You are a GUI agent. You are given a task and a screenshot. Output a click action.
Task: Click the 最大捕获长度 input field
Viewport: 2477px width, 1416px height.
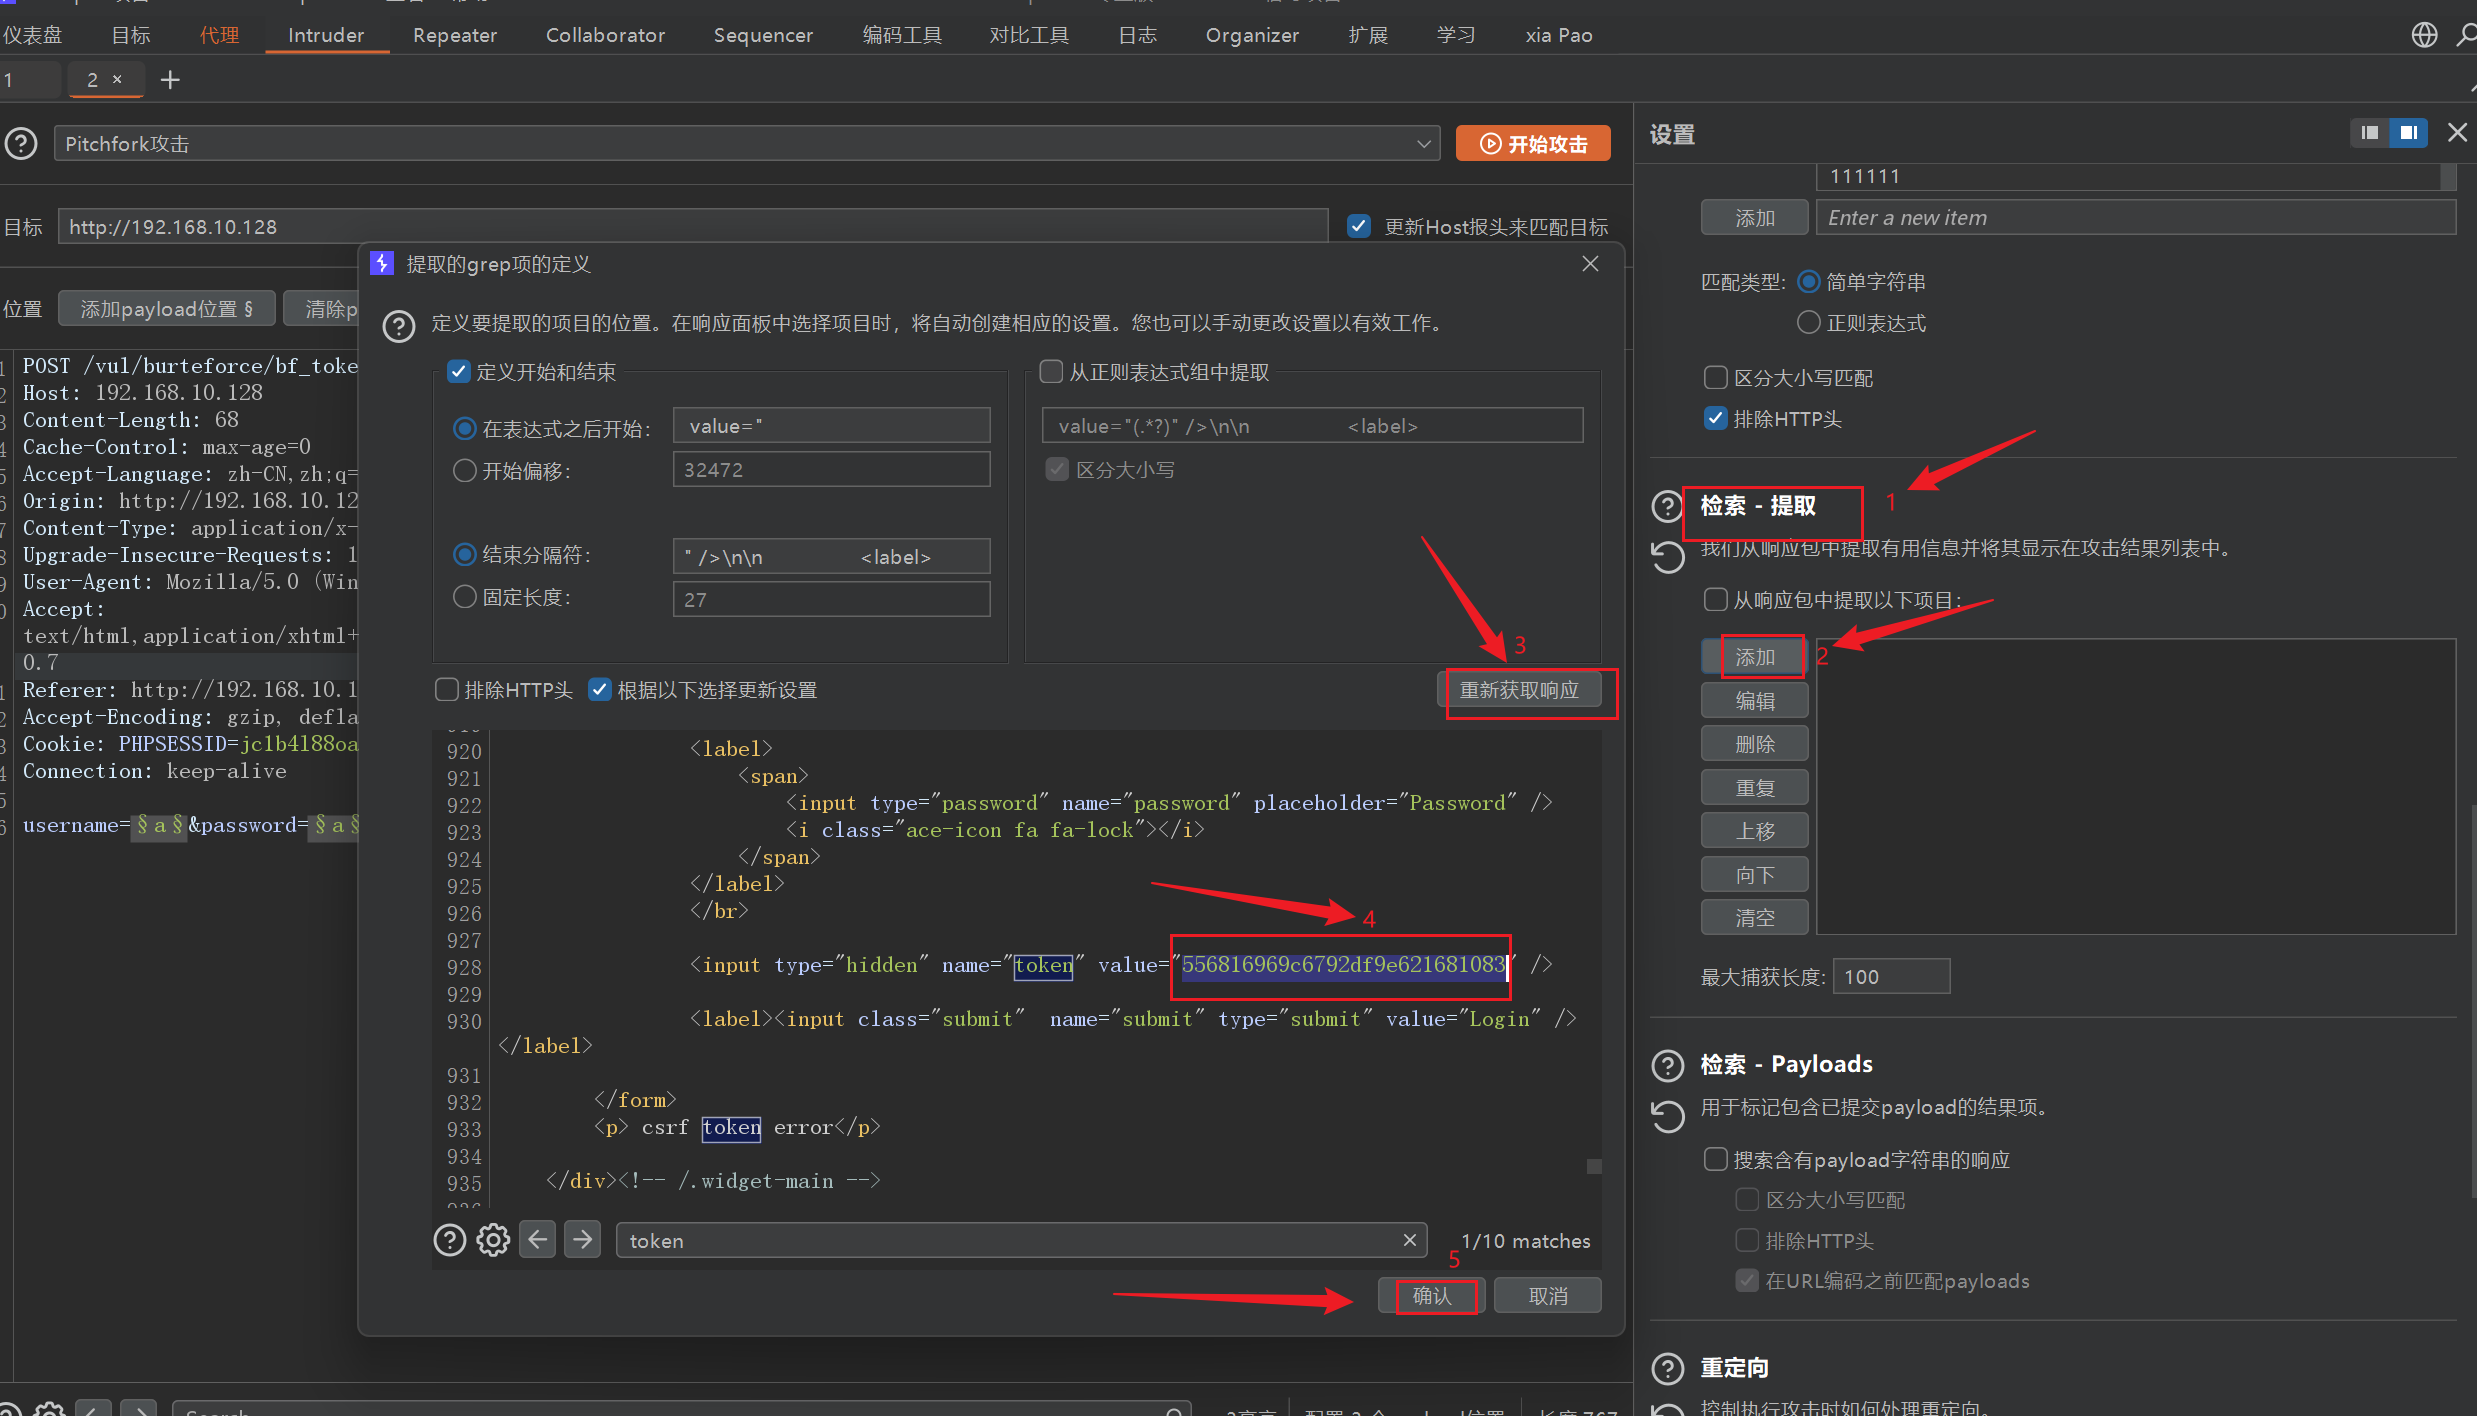tap(1890, 977)
